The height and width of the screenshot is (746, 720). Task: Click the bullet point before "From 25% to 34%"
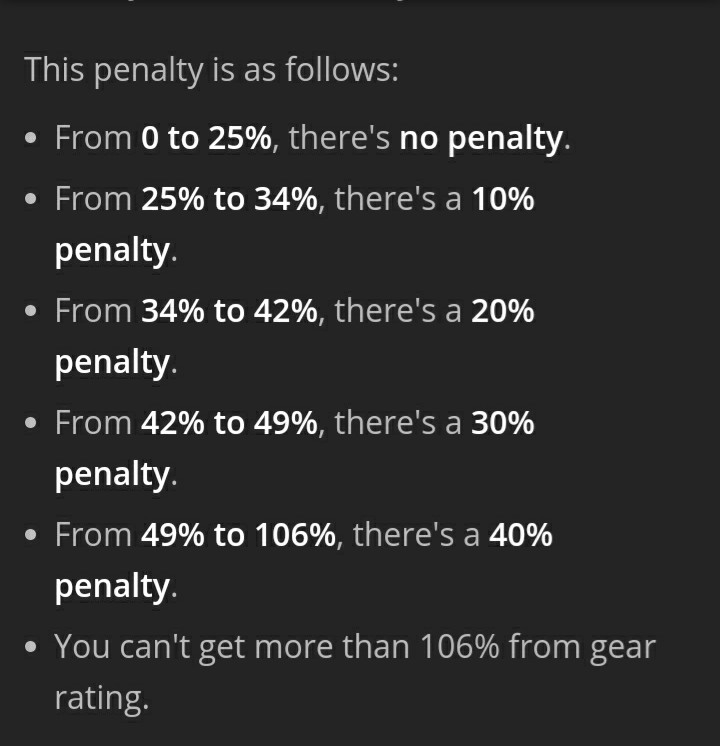pos(34,202)
